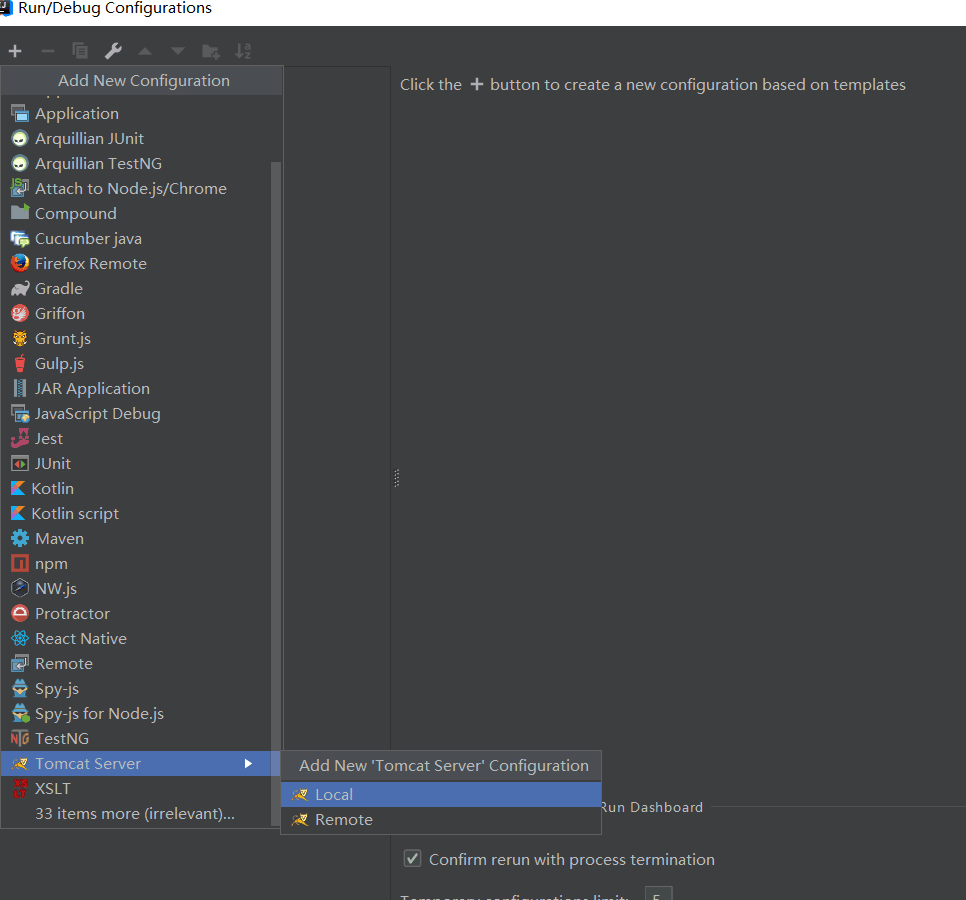Select the Gradle configuration type
The width and height of the screenshot is (966, 900).
tap(136, 288)
